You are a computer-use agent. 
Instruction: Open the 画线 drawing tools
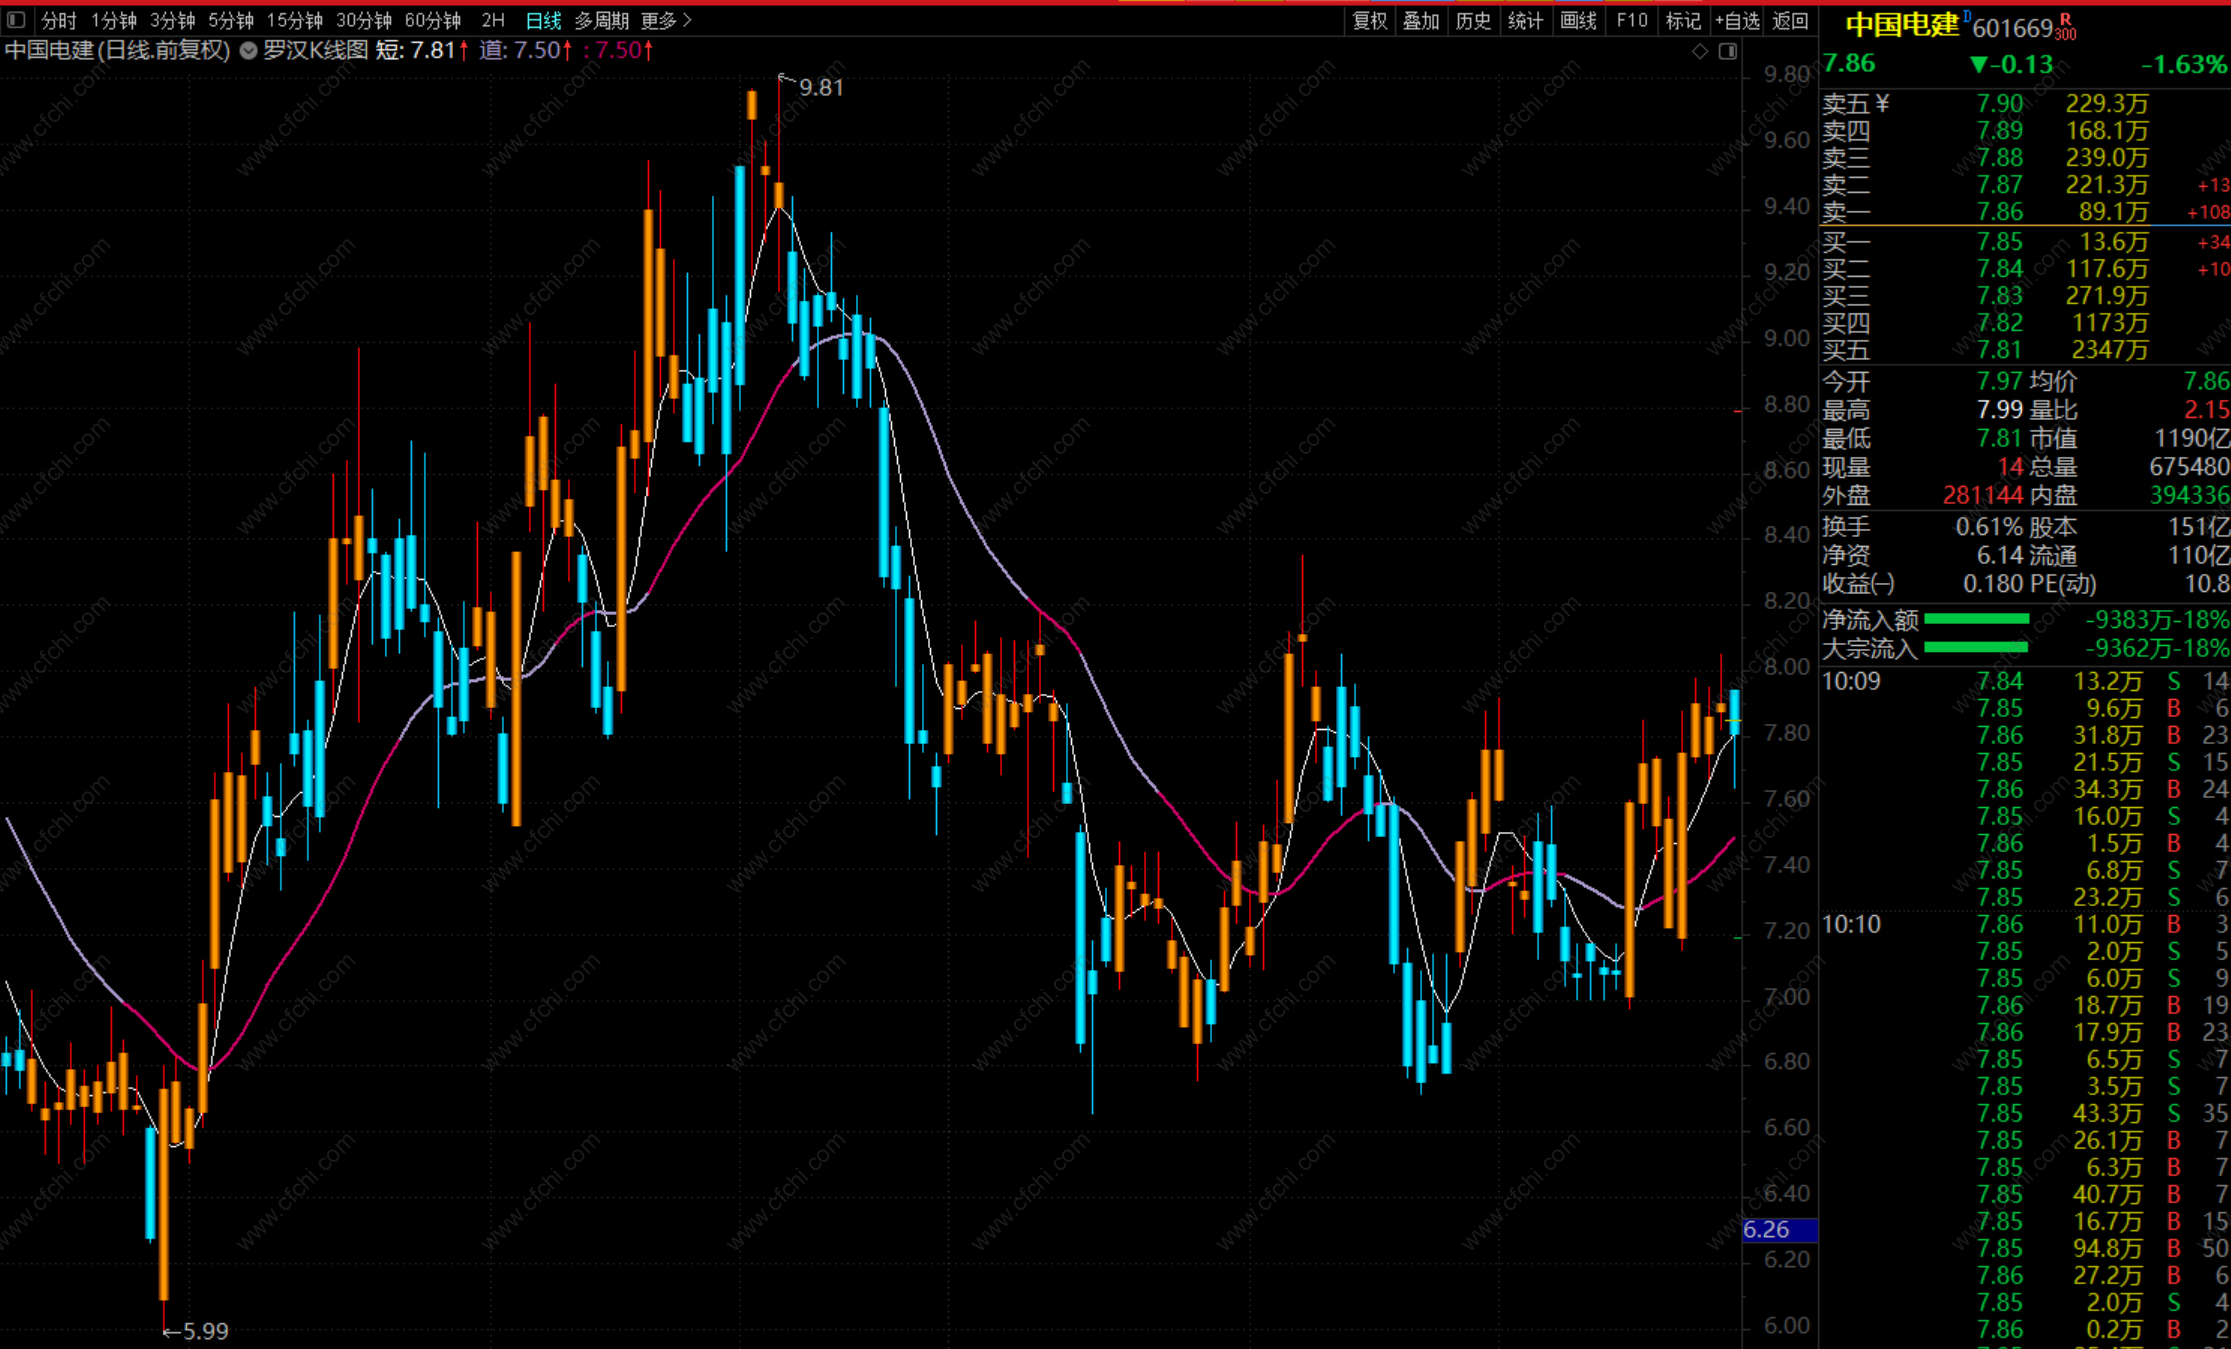coord(1578,20)
